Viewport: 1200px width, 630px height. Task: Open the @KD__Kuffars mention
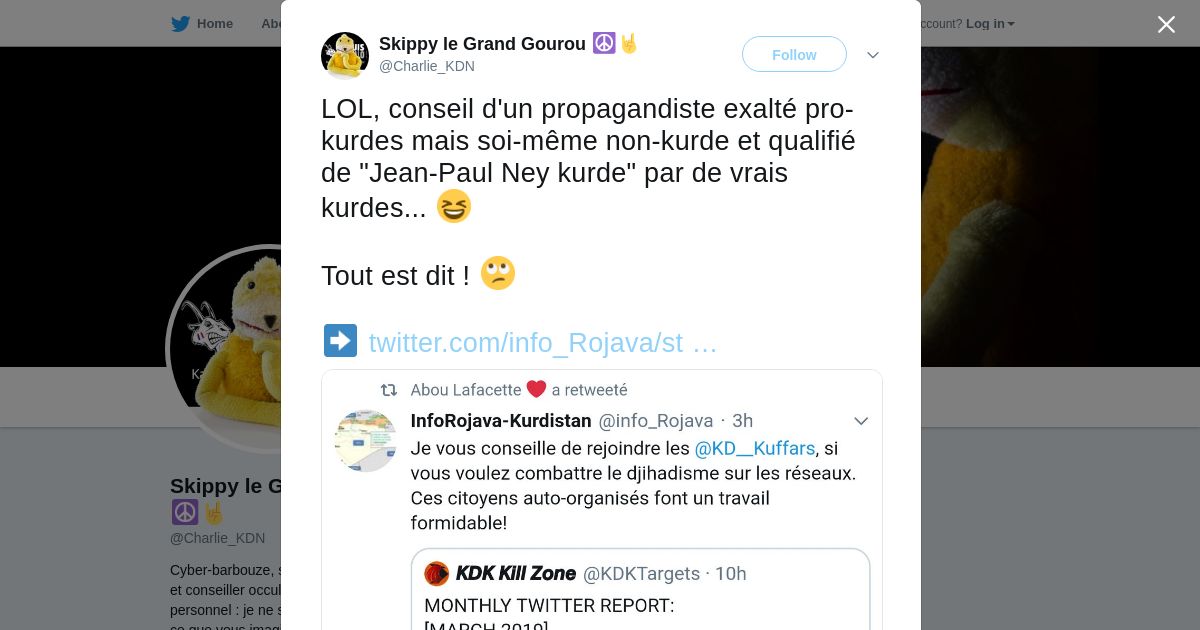click(755, 448)
